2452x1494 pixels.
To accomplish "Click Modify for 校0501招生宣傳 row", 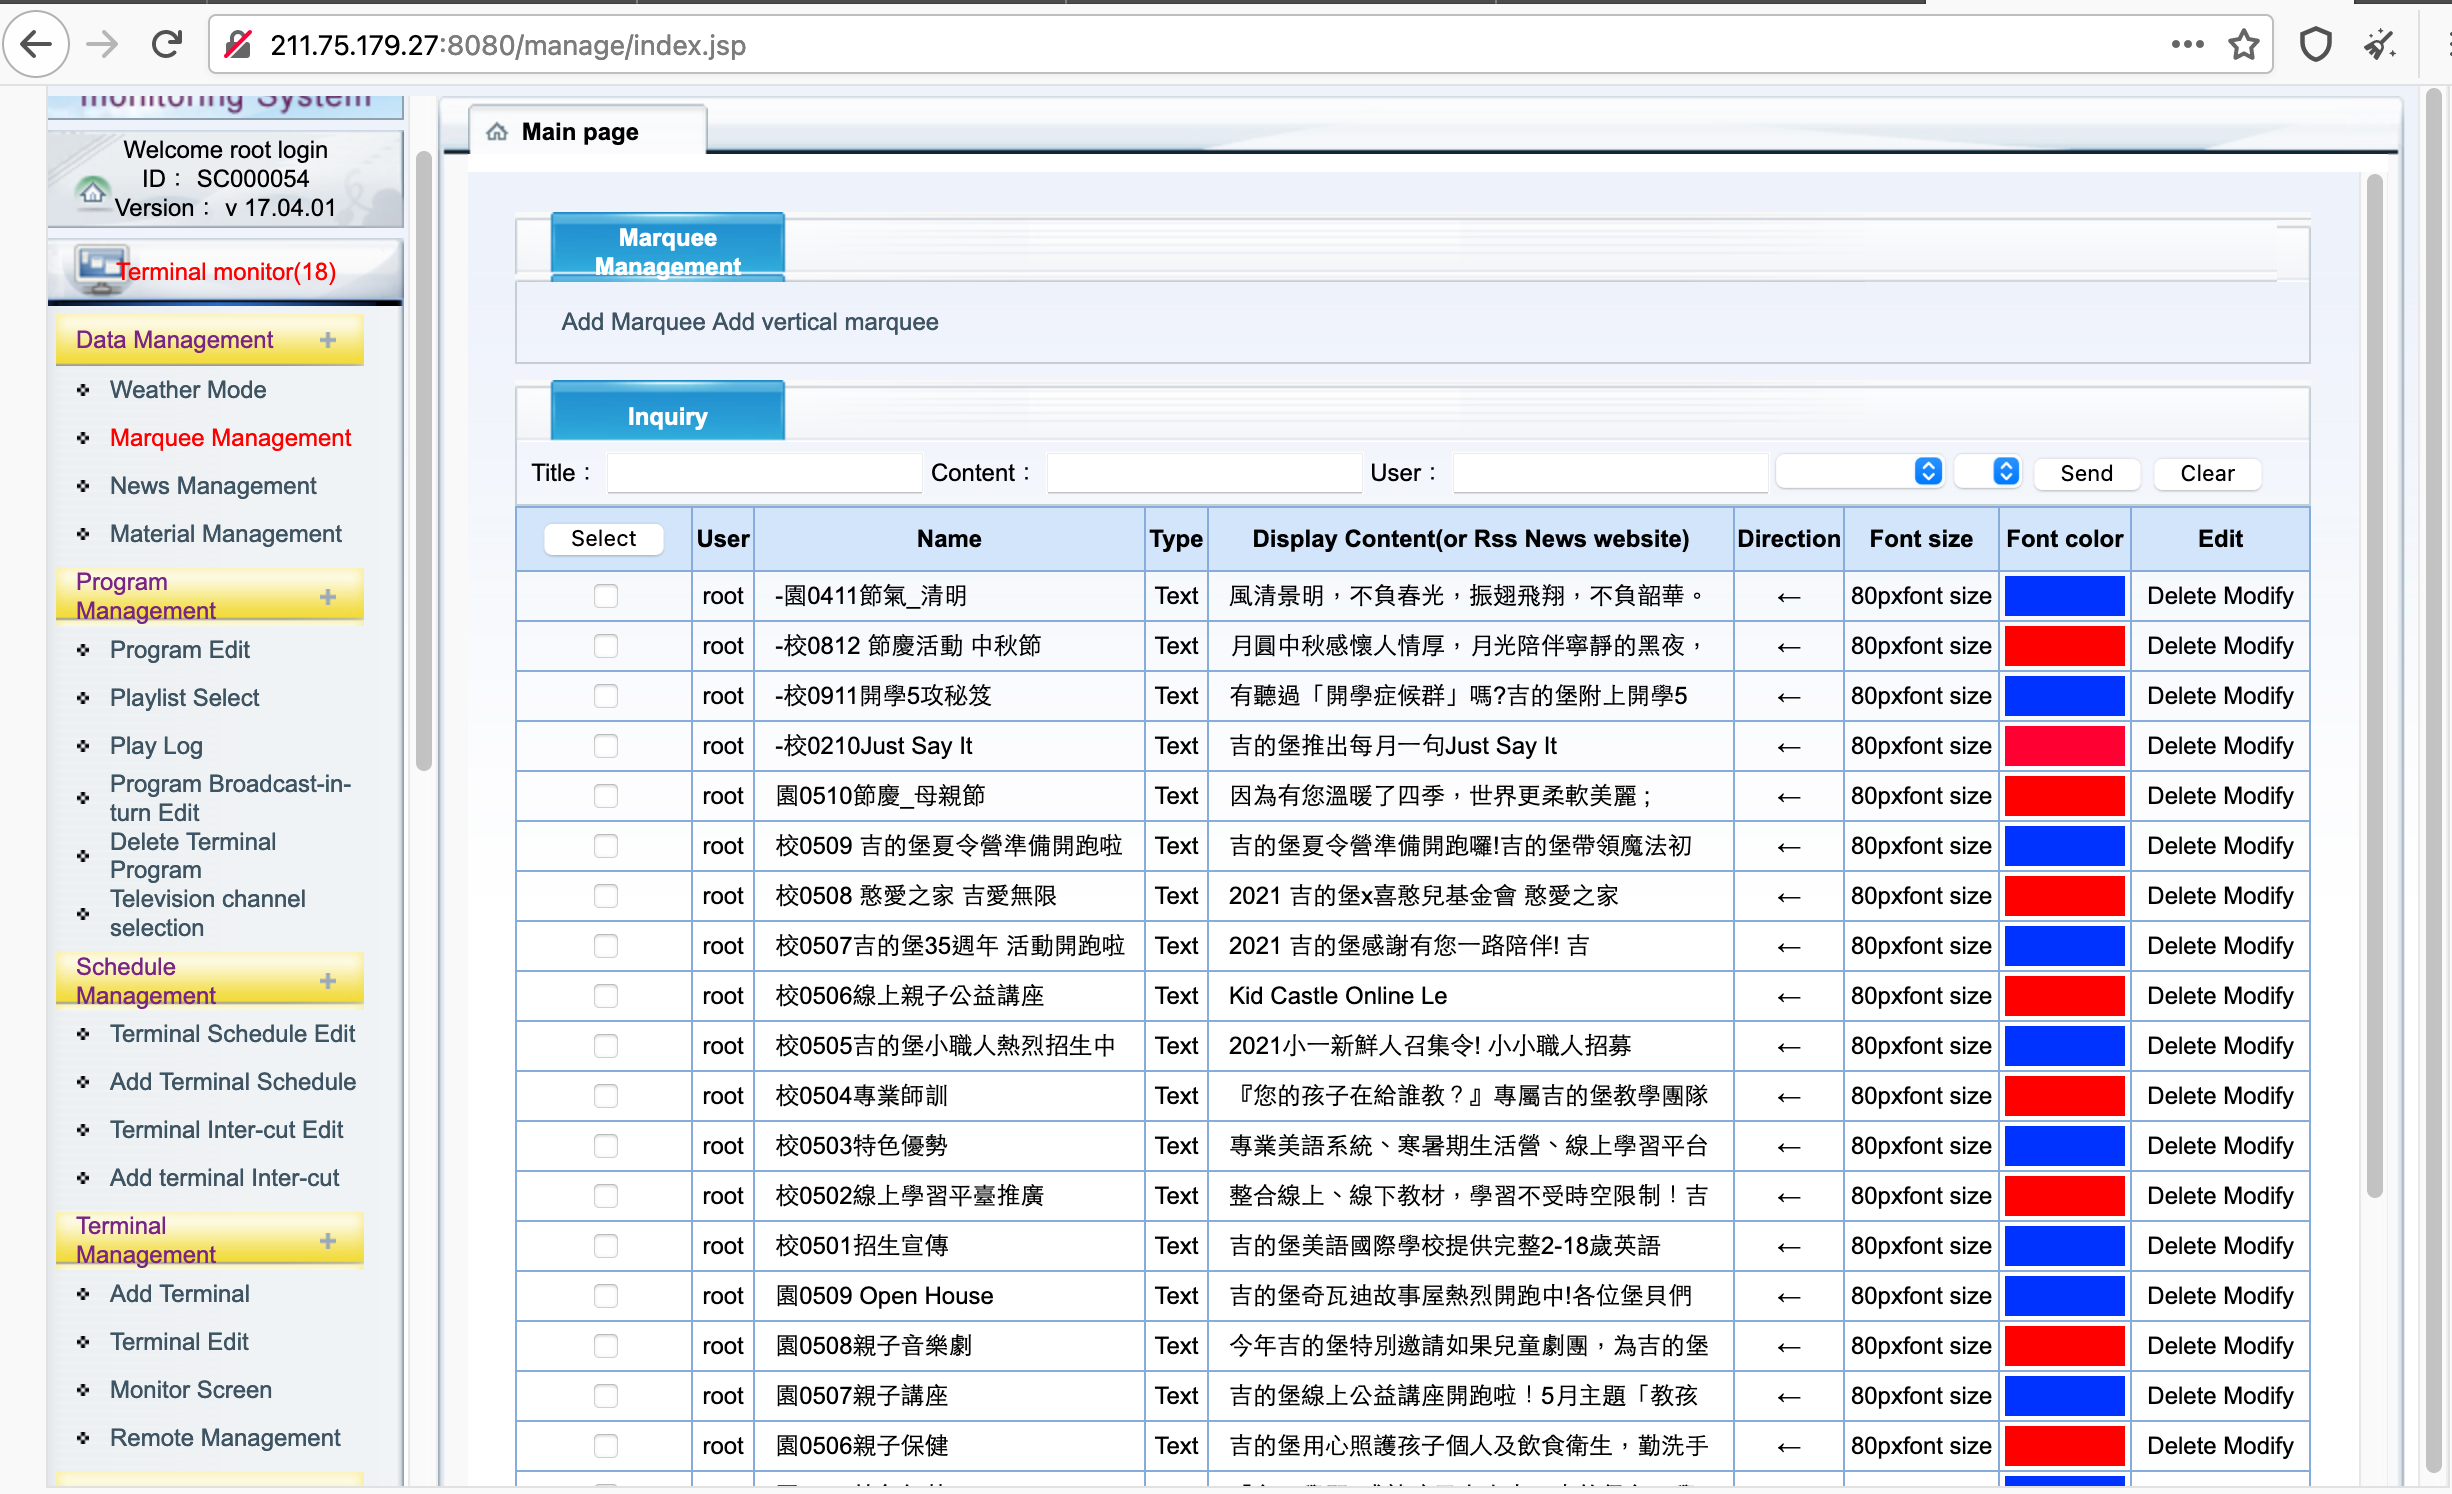I will point(2258,1246).
